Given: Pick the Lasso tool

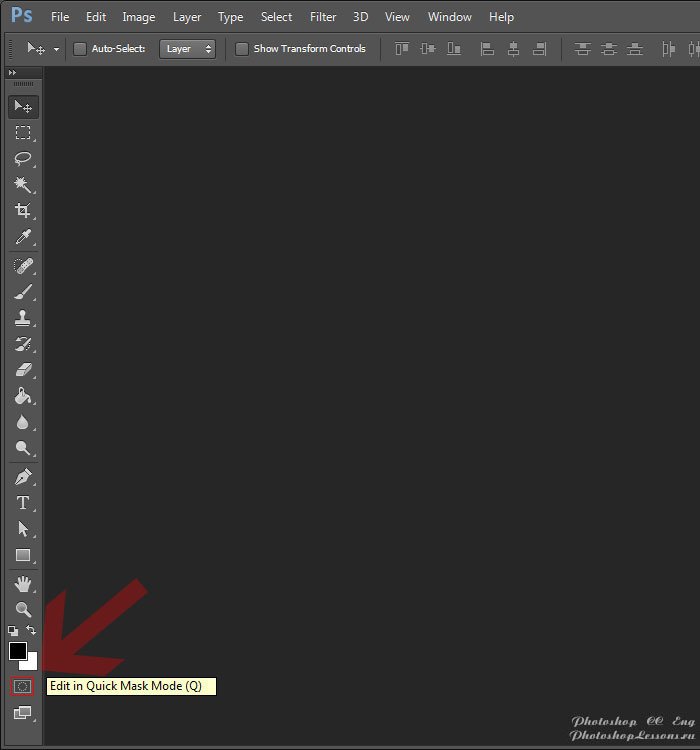Looking at the screenshot, I should 23,159.
